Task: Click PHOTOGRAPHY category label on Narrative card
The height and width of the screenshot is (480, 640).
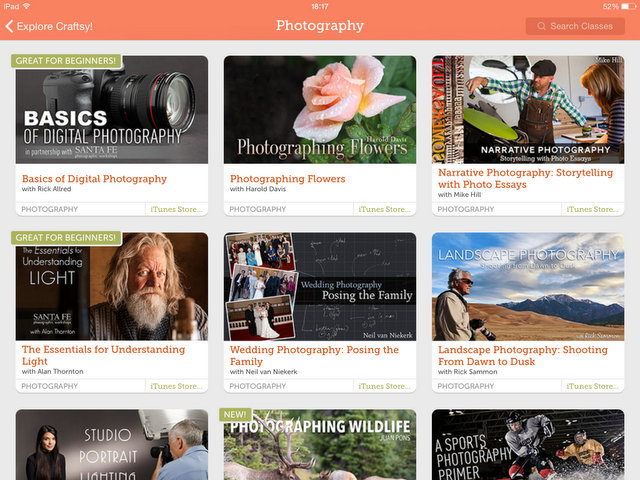Action: (466, 209)
